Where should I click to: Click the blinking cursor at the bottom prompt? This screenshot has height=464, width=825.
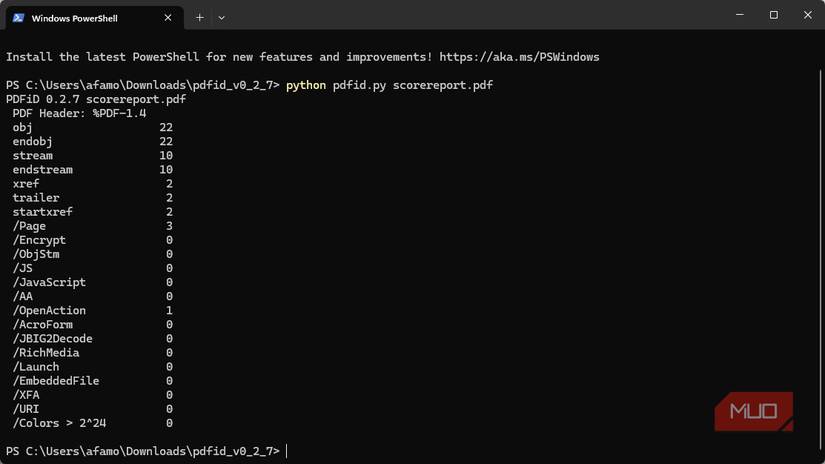(x=287, y=452)
